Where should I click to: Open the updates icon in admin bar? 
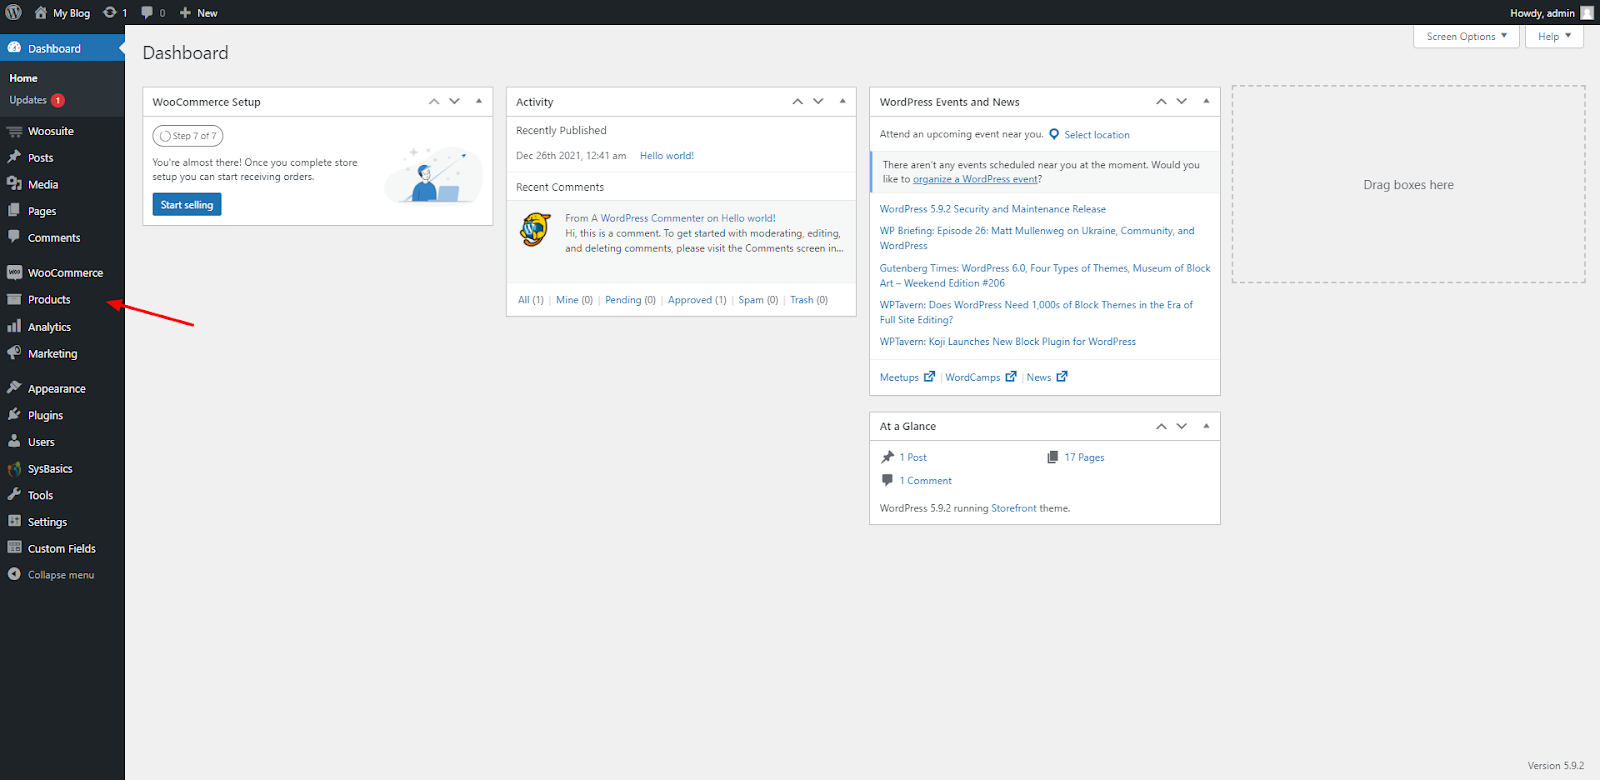[110, 13]
